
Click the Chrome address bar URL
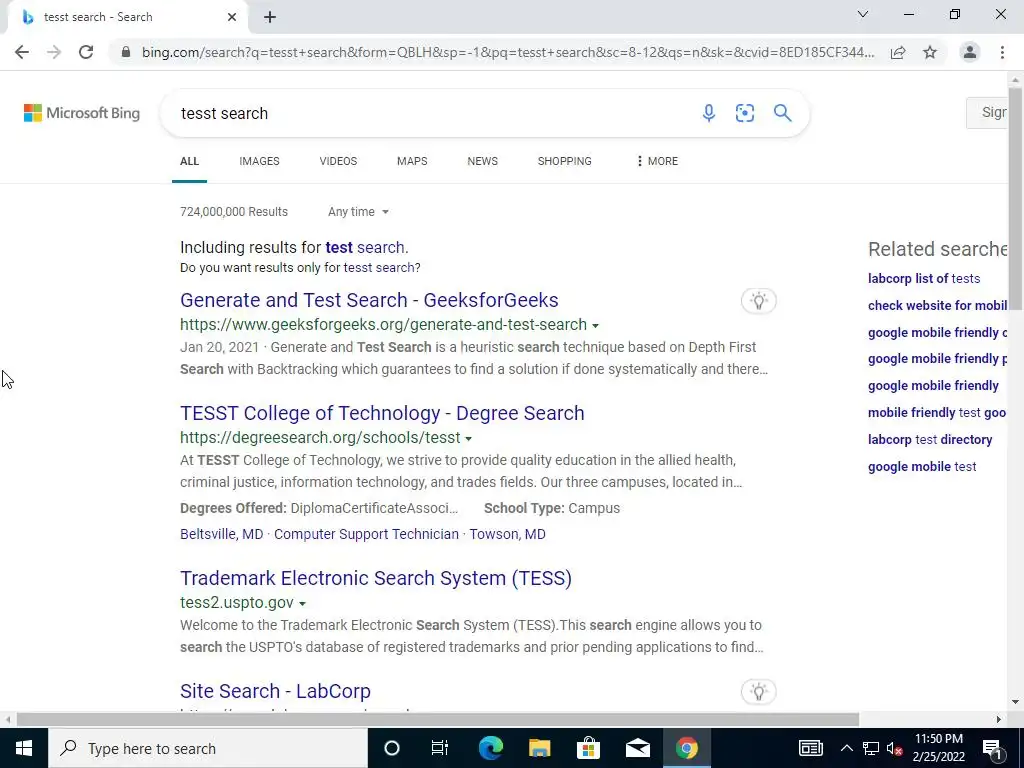point(507,52)
